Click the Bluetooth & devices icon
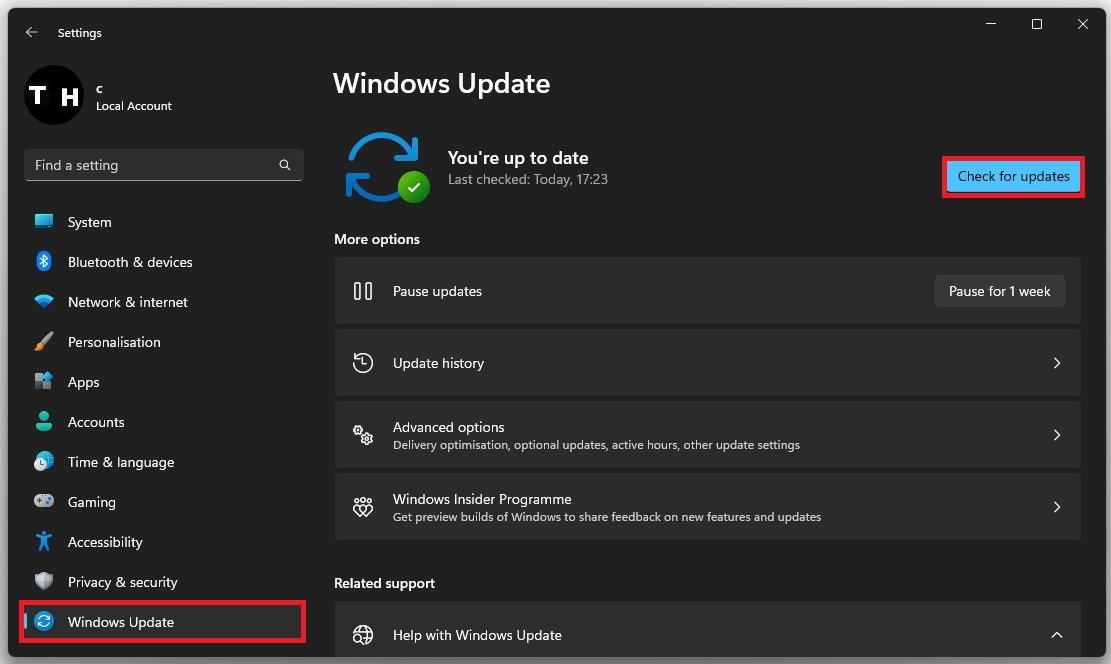 (x=44, y=262)
